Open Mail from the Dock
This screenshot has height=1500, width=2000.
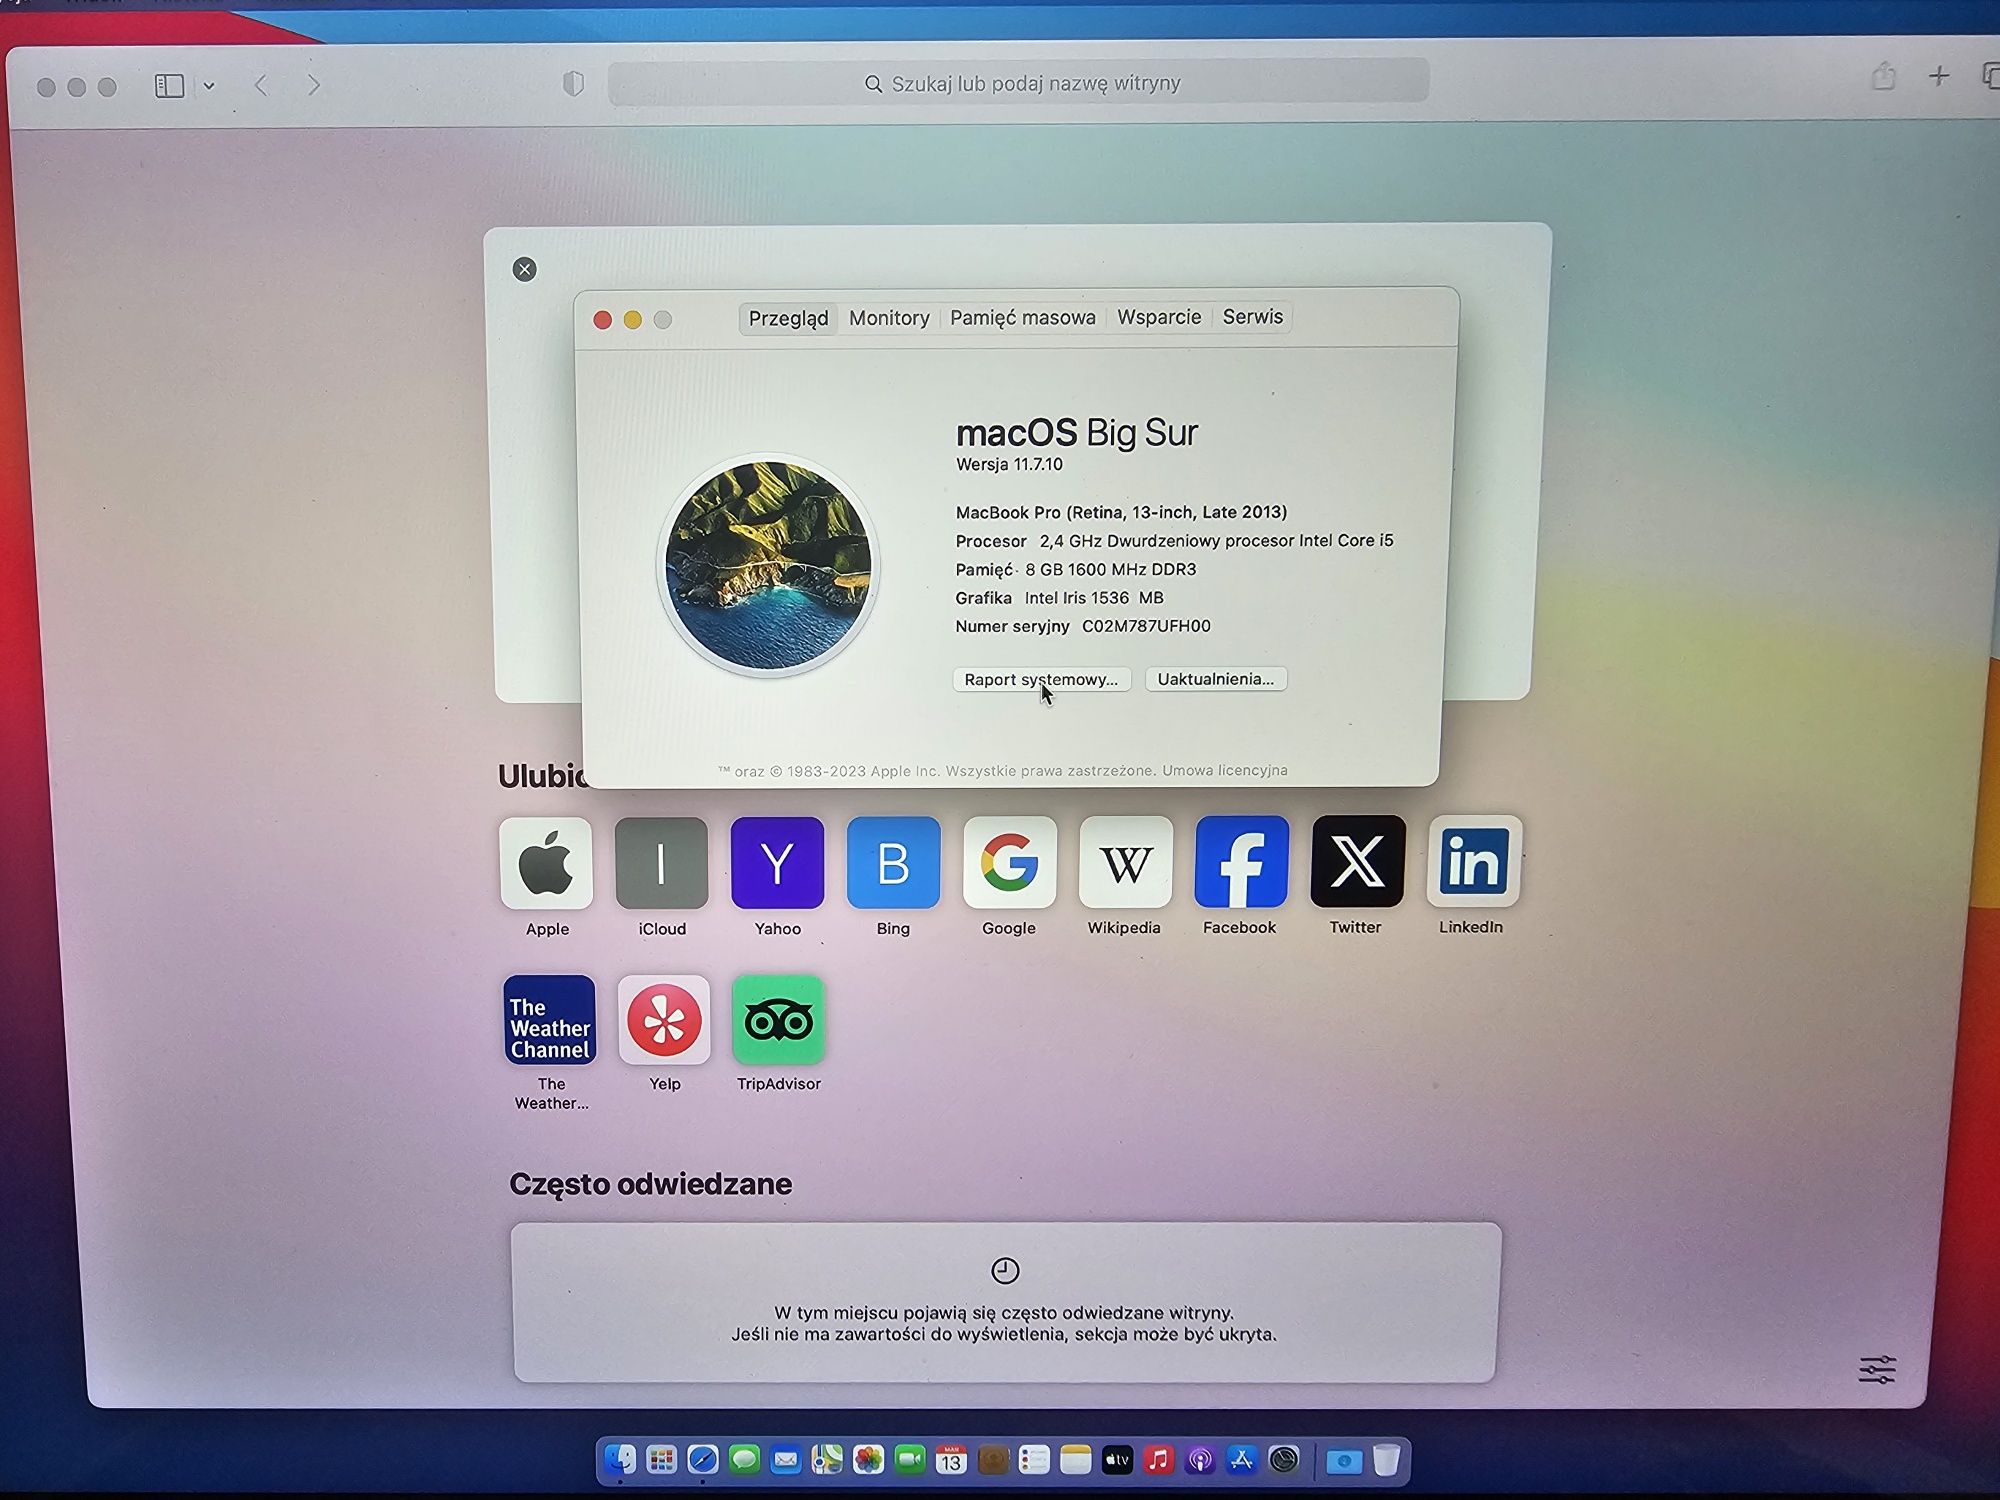[786, 1460]
